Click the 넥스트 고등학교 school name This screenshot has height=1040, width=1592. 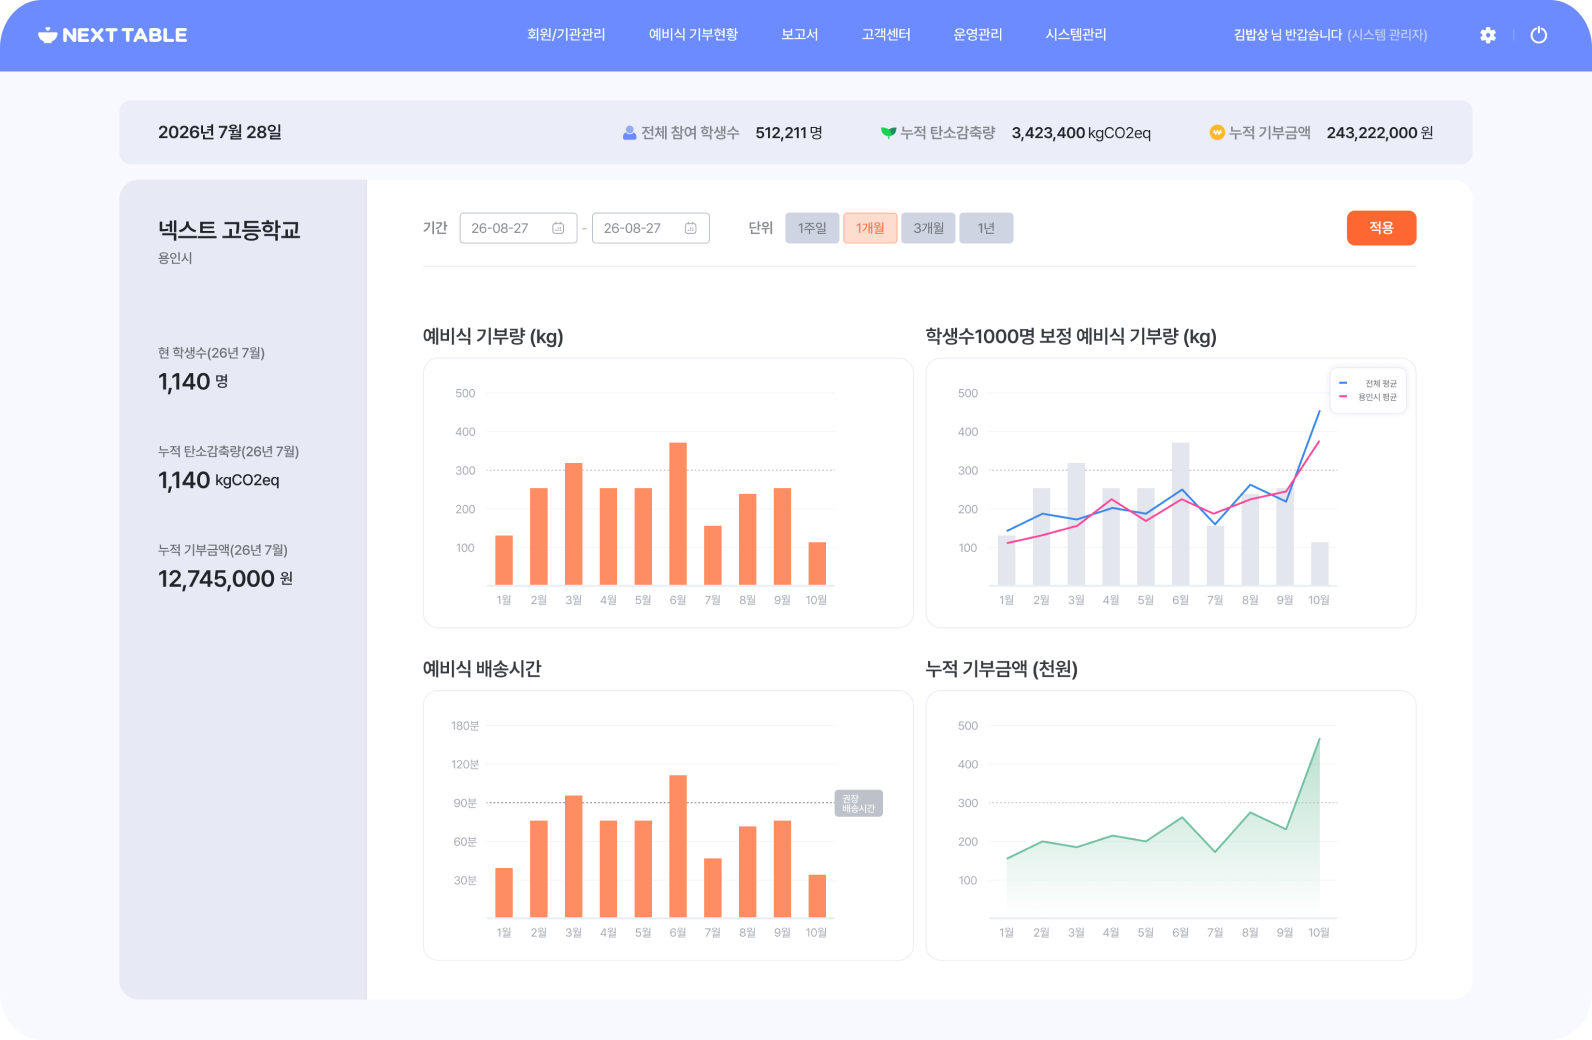229,230
